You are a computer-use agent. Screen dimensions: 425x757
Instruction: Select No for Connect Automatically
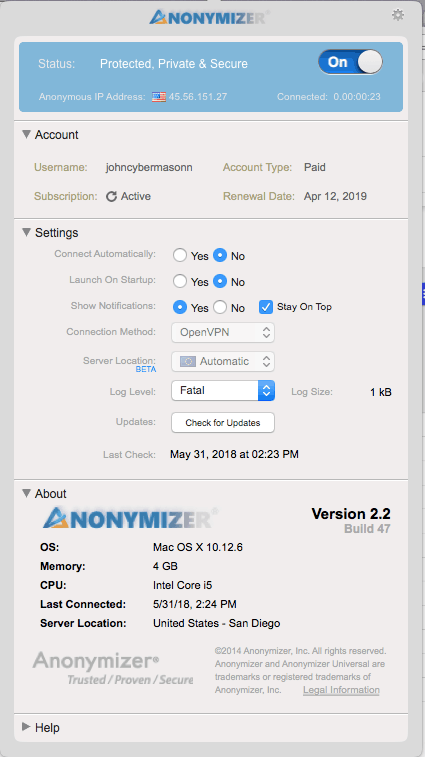220,255
